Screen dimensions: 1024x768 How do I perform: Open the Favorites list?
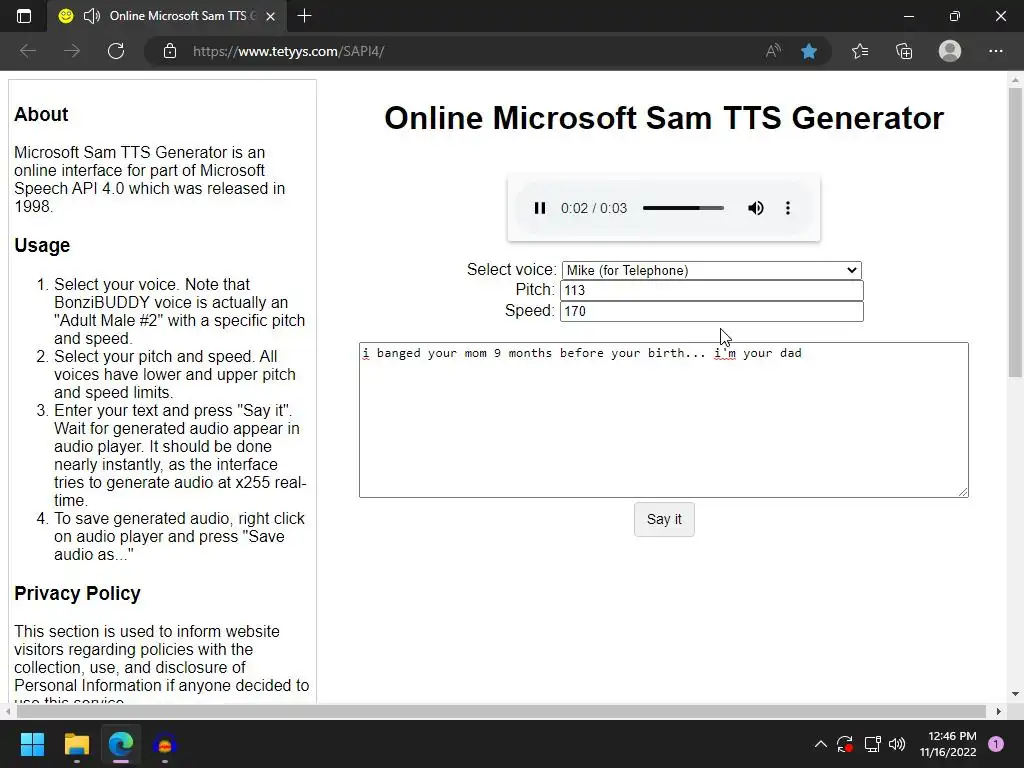[860, 51]
